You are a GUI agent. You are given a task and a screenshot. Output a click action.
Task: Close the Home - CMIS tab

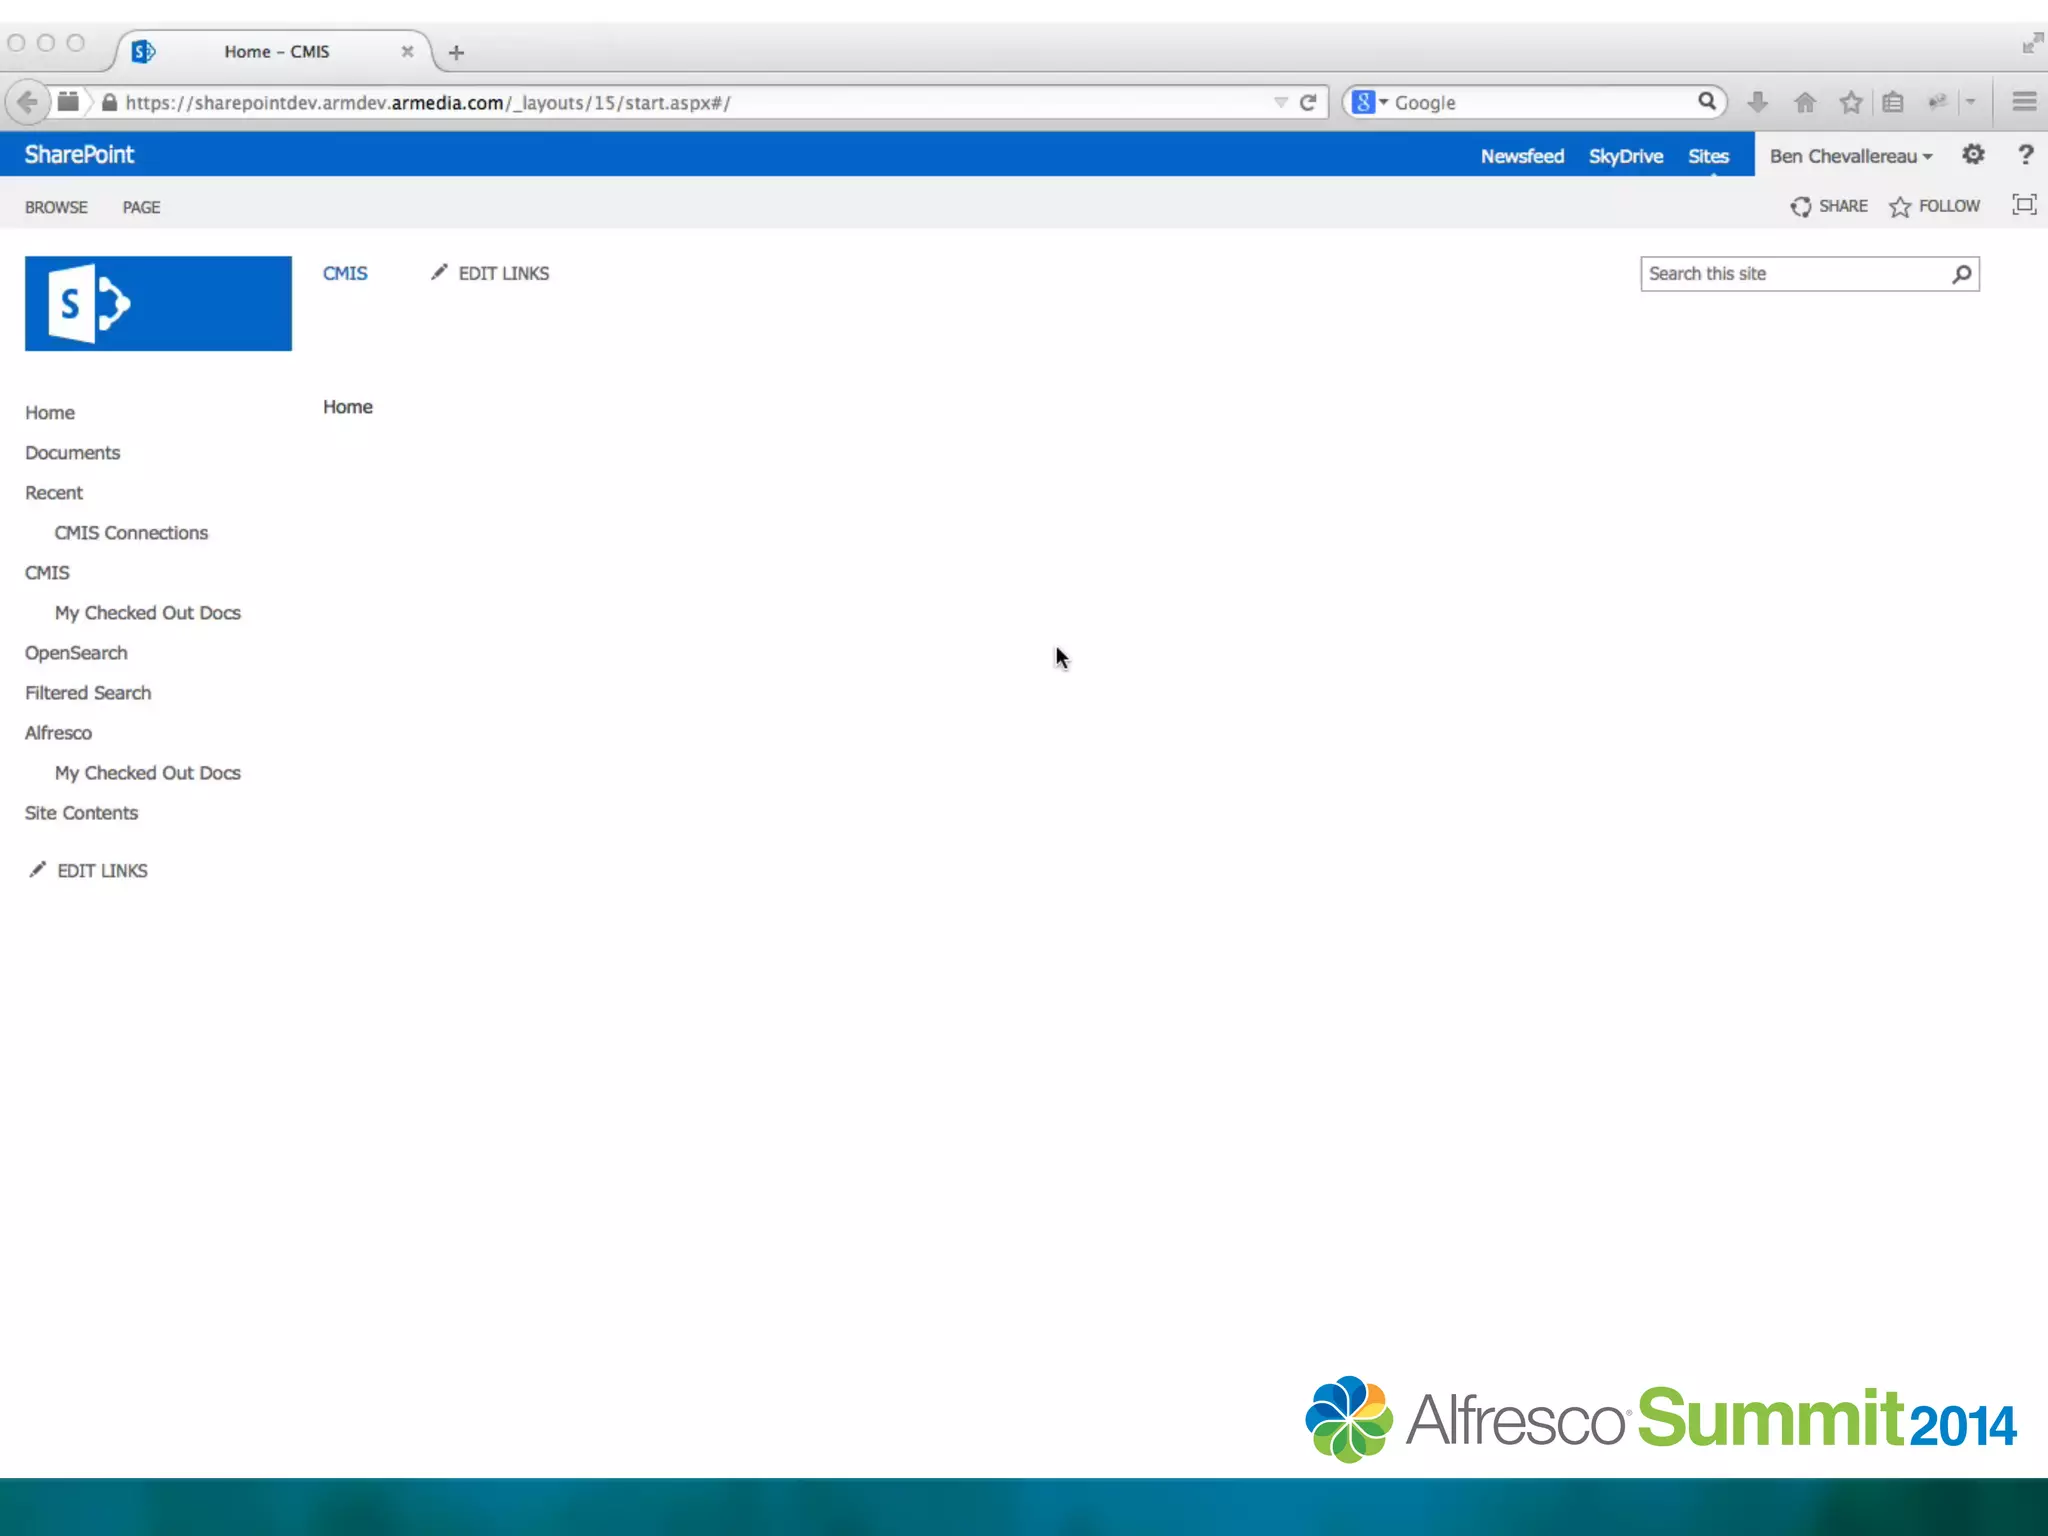point(407,51)
